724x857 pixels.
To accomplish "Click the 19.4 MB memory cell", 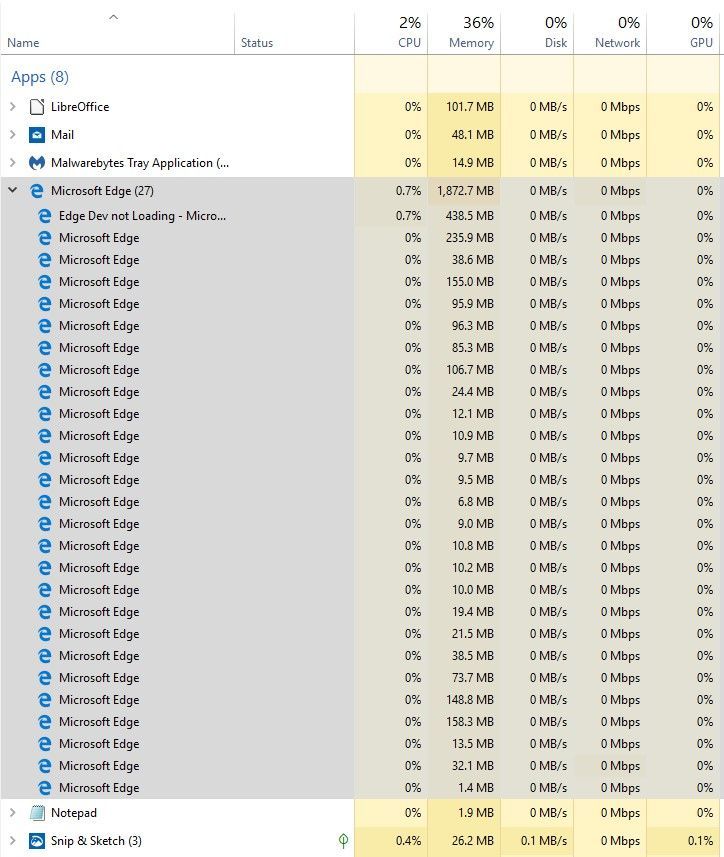I will [x=464, y=612].
